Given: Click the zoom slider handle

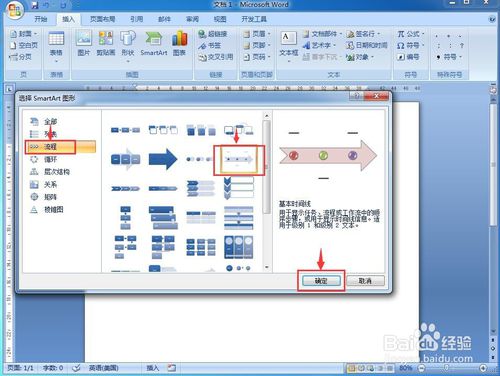Looking at the screenshot, I should 447,368.
